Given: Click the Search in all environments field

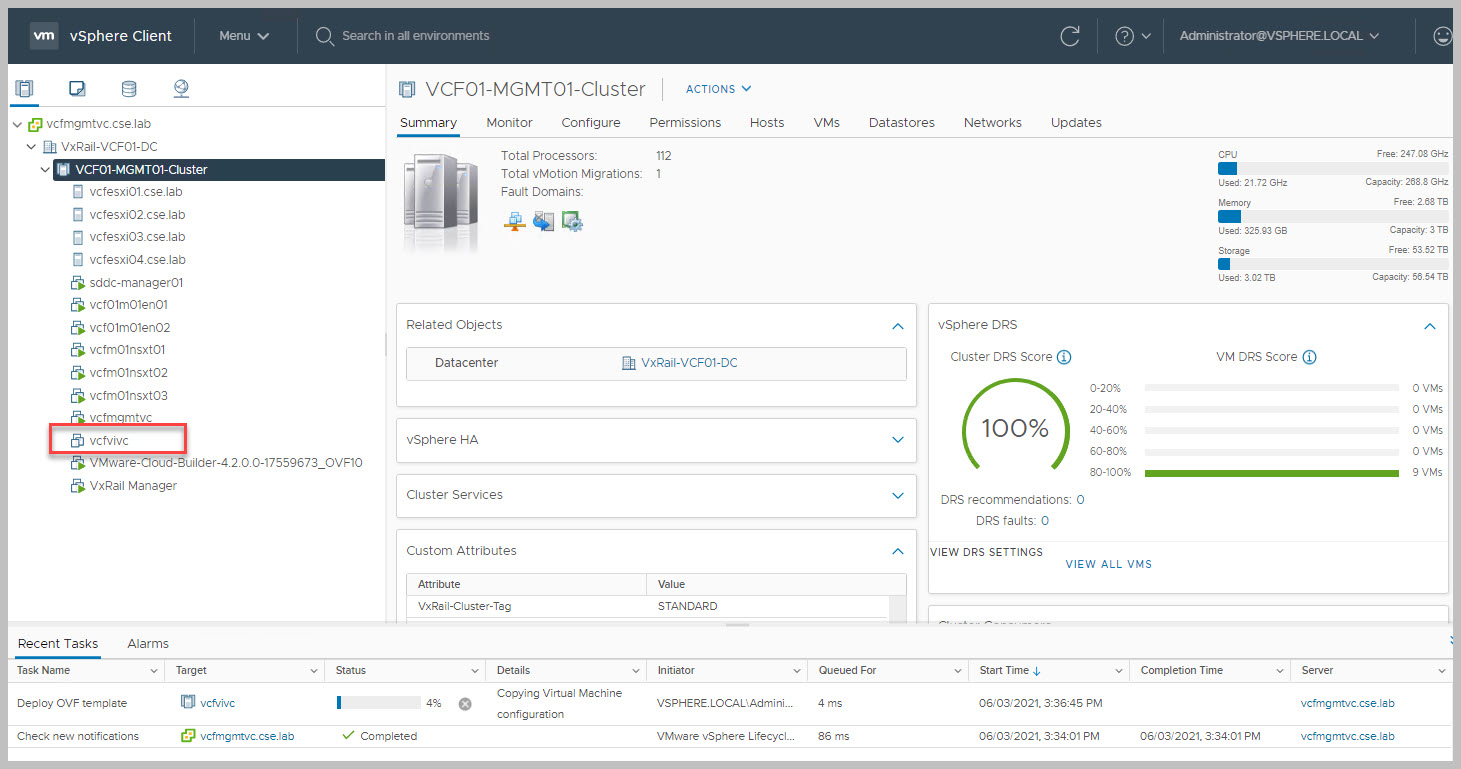Looking at the screenshot, I should coord(415,36).
